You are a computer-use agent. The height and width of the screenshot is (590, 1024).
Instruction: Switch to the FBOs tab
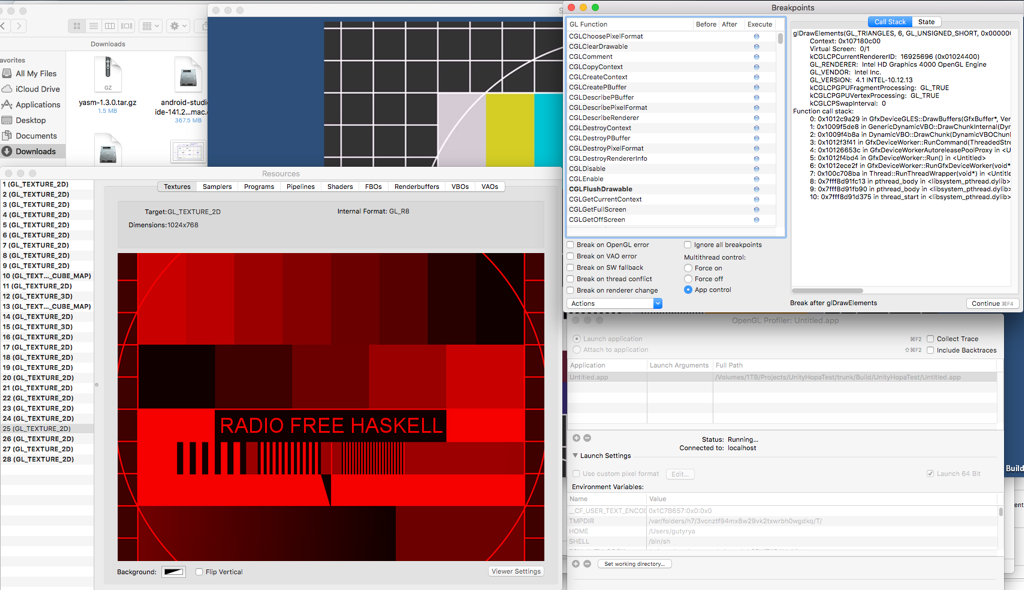coord(374,187)
